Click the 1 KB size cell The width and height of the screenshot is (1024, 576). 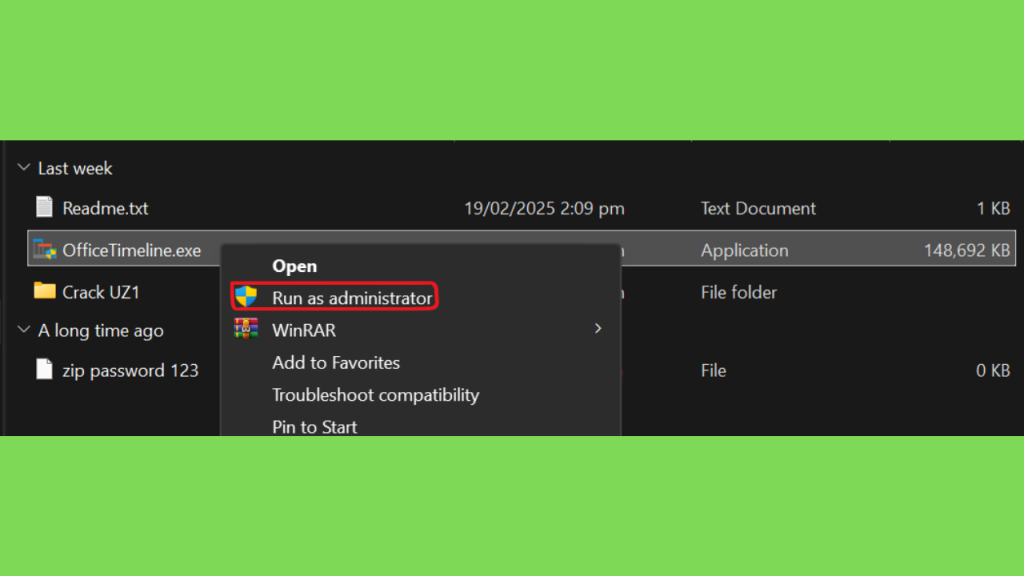[993, 208]
